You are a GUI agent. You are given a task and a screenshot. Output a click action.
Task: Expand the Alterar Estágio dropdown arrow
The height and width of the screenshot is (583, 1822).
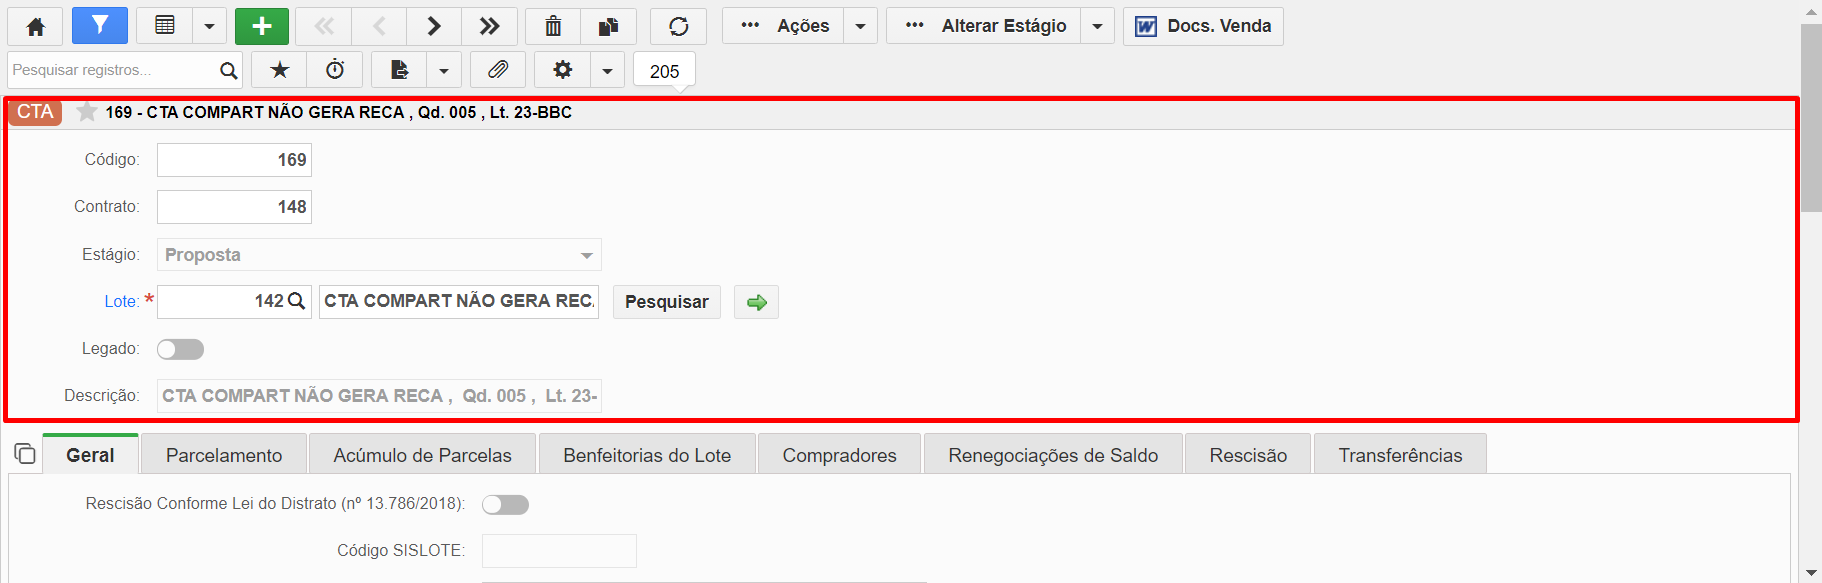(x=1097, y=26)
